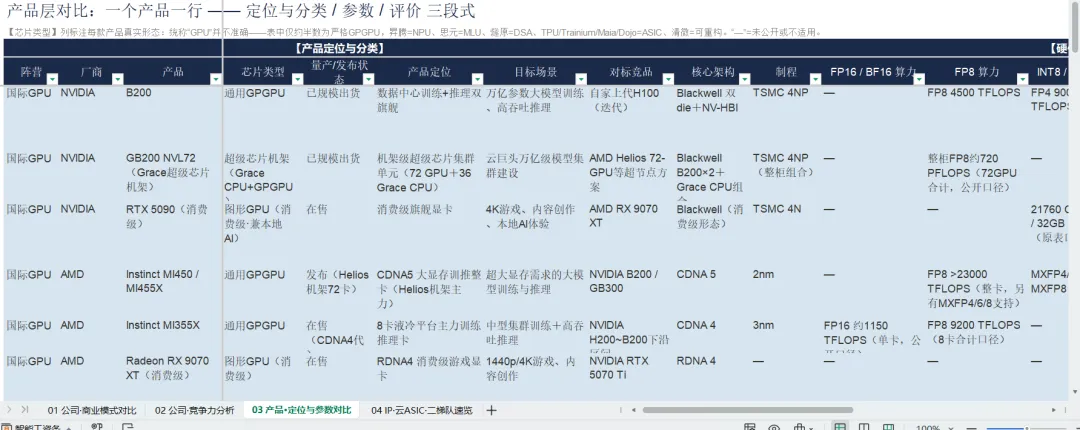Open the 芯片类型 column filter dropdown
Viewport: 1080px width, 430px height.
298,79
